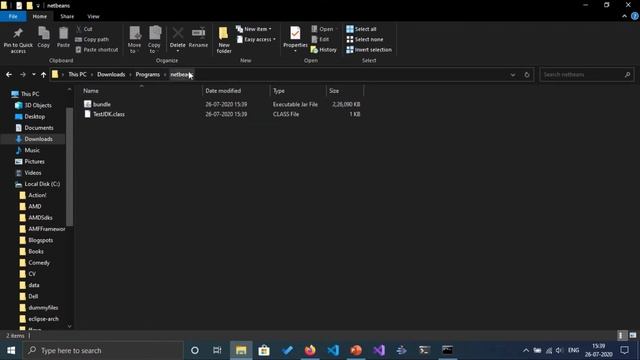The image size is (640, 360).
Task: Open Explorer help icon
Action: pos(635,16)
